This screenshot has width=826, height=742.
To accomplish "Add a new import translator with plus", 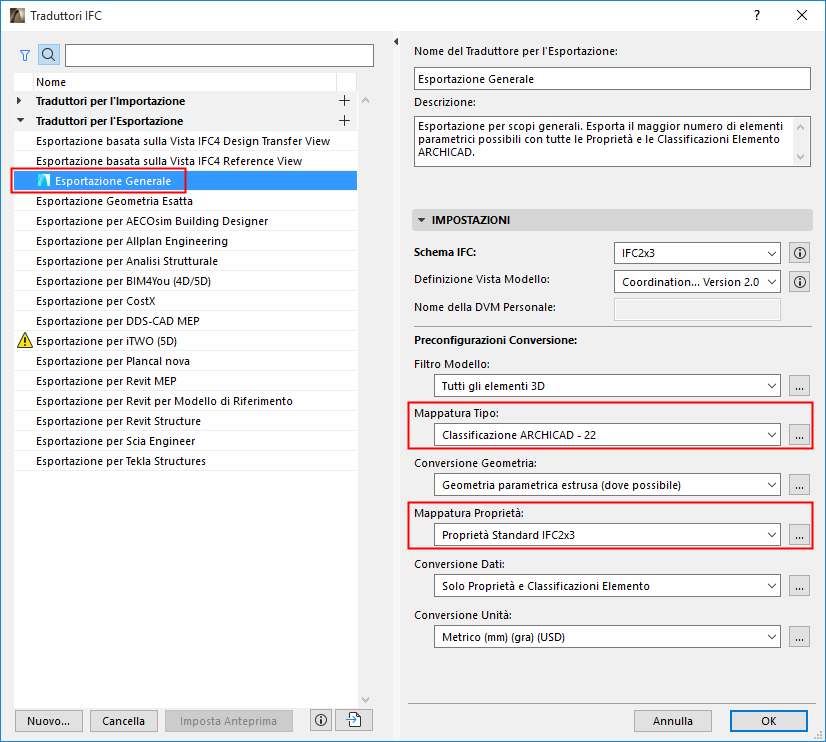I will 345,101.
